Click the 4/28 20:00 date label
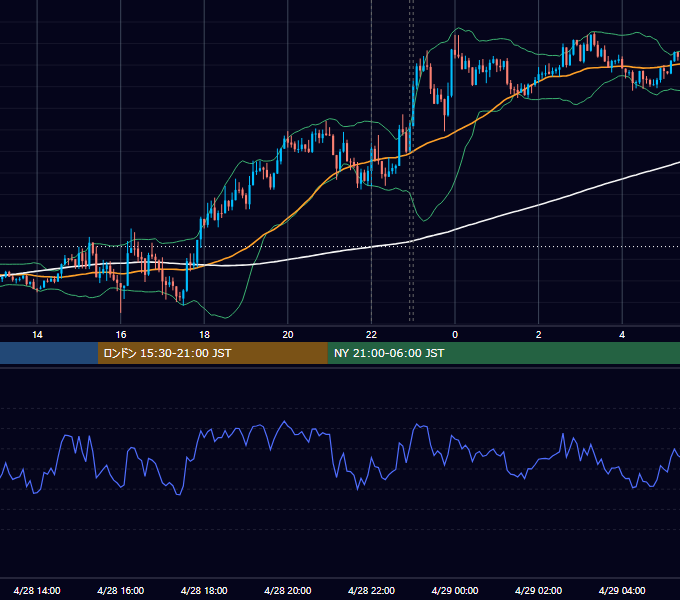 pyautogui.click(x=288, y=590)
